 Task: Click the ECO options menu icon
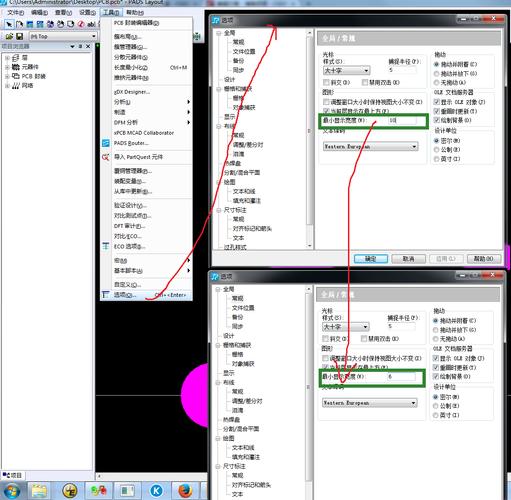(x=106, y=246)
